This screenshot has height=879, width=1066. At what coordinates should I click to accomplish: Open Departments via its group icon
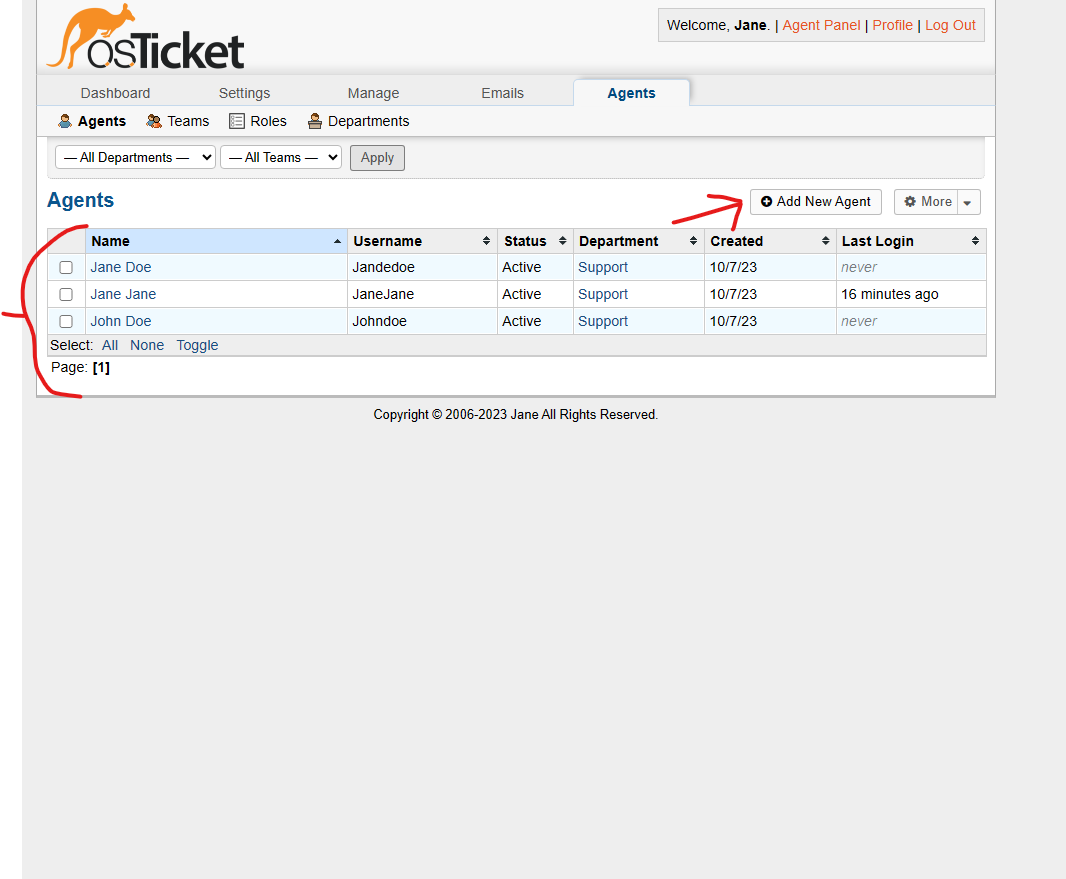tap(315, 120)
